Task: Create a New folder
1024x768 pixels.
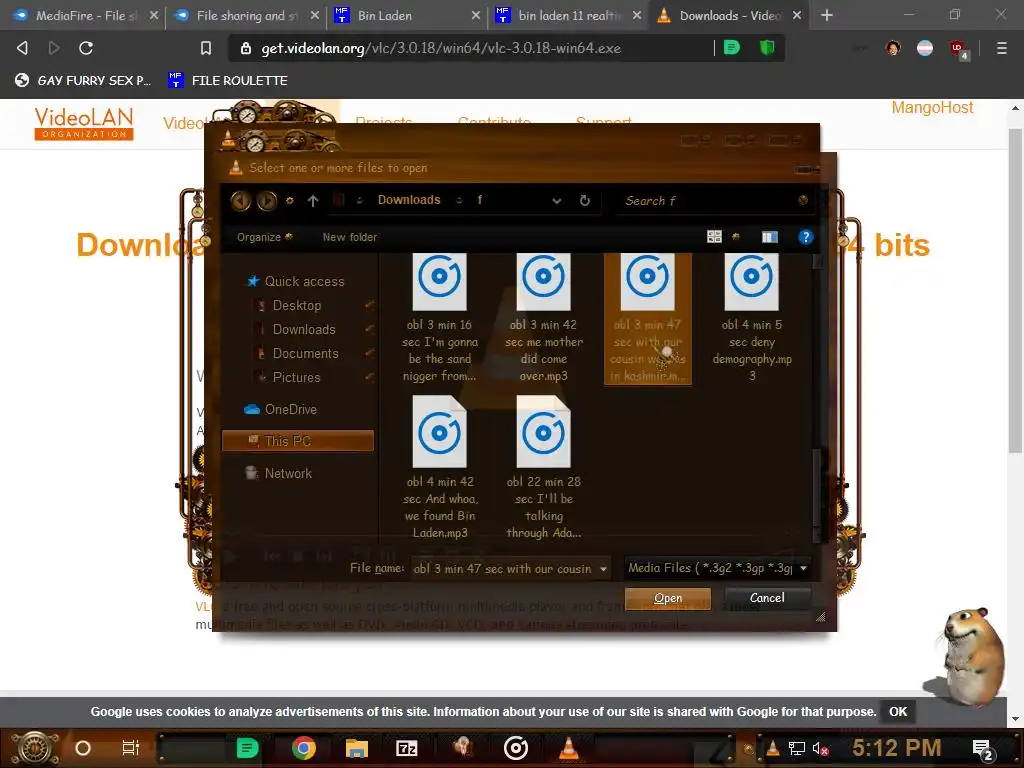Action: 349,237
